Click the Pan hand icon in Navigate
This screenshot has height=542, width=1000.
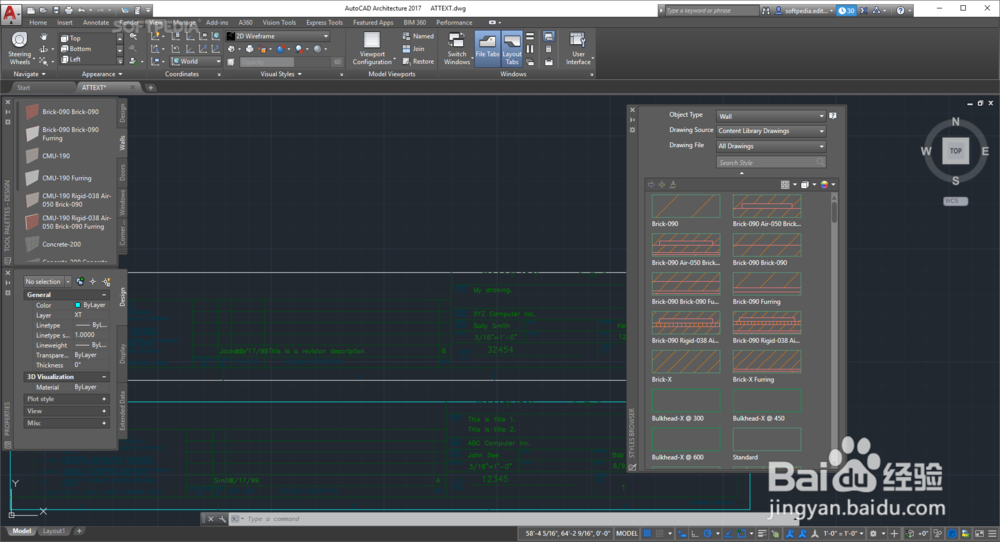[43, 37]
